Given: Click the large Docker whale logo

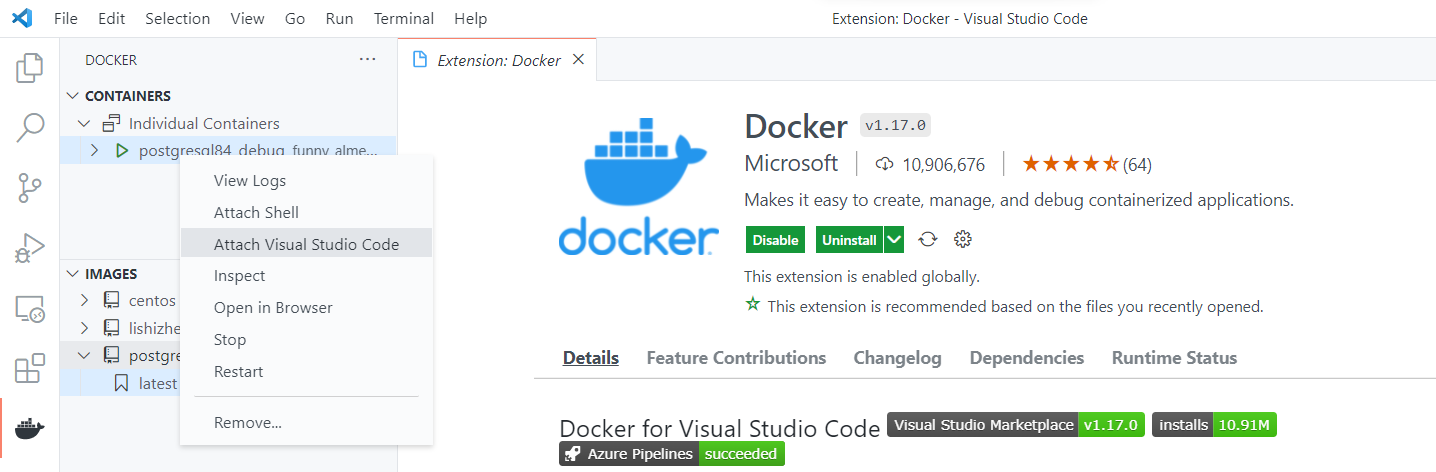Looking at the screenshot, I should [x=638, y=186].
